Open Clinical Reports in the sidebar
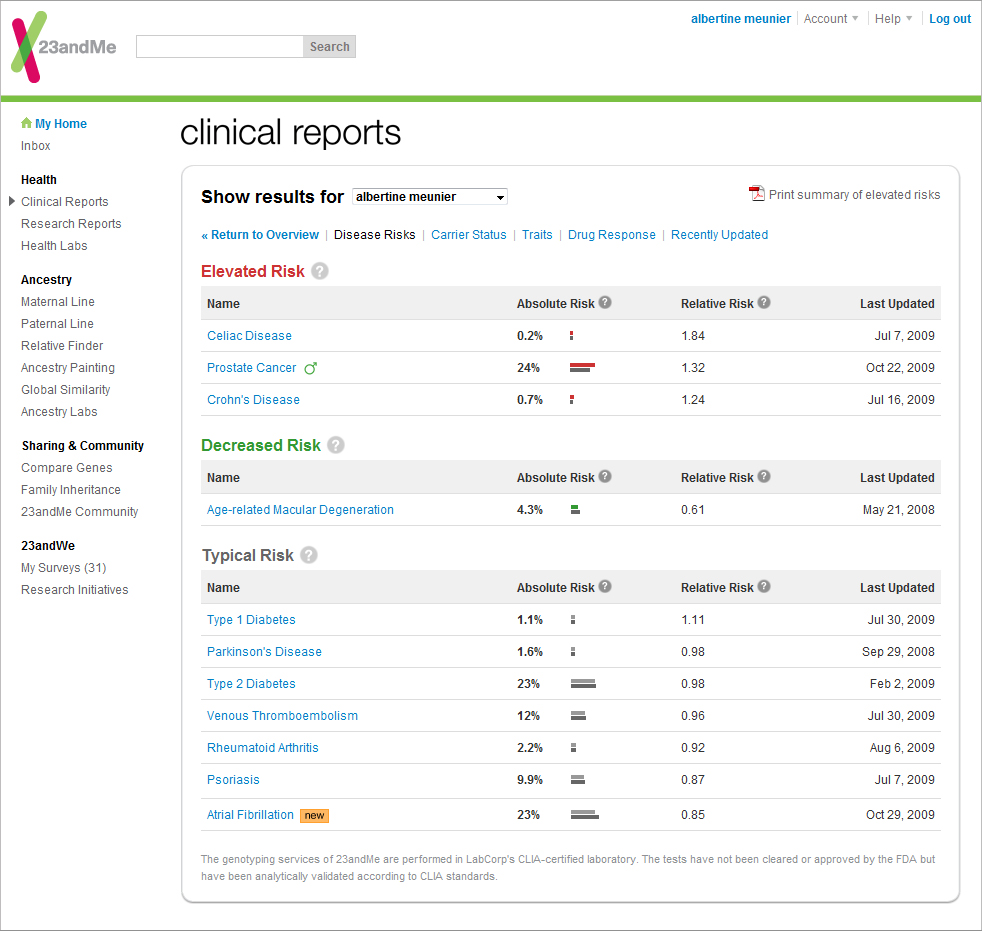The height and width of the screenshot is (931, 982). [65, 202]
